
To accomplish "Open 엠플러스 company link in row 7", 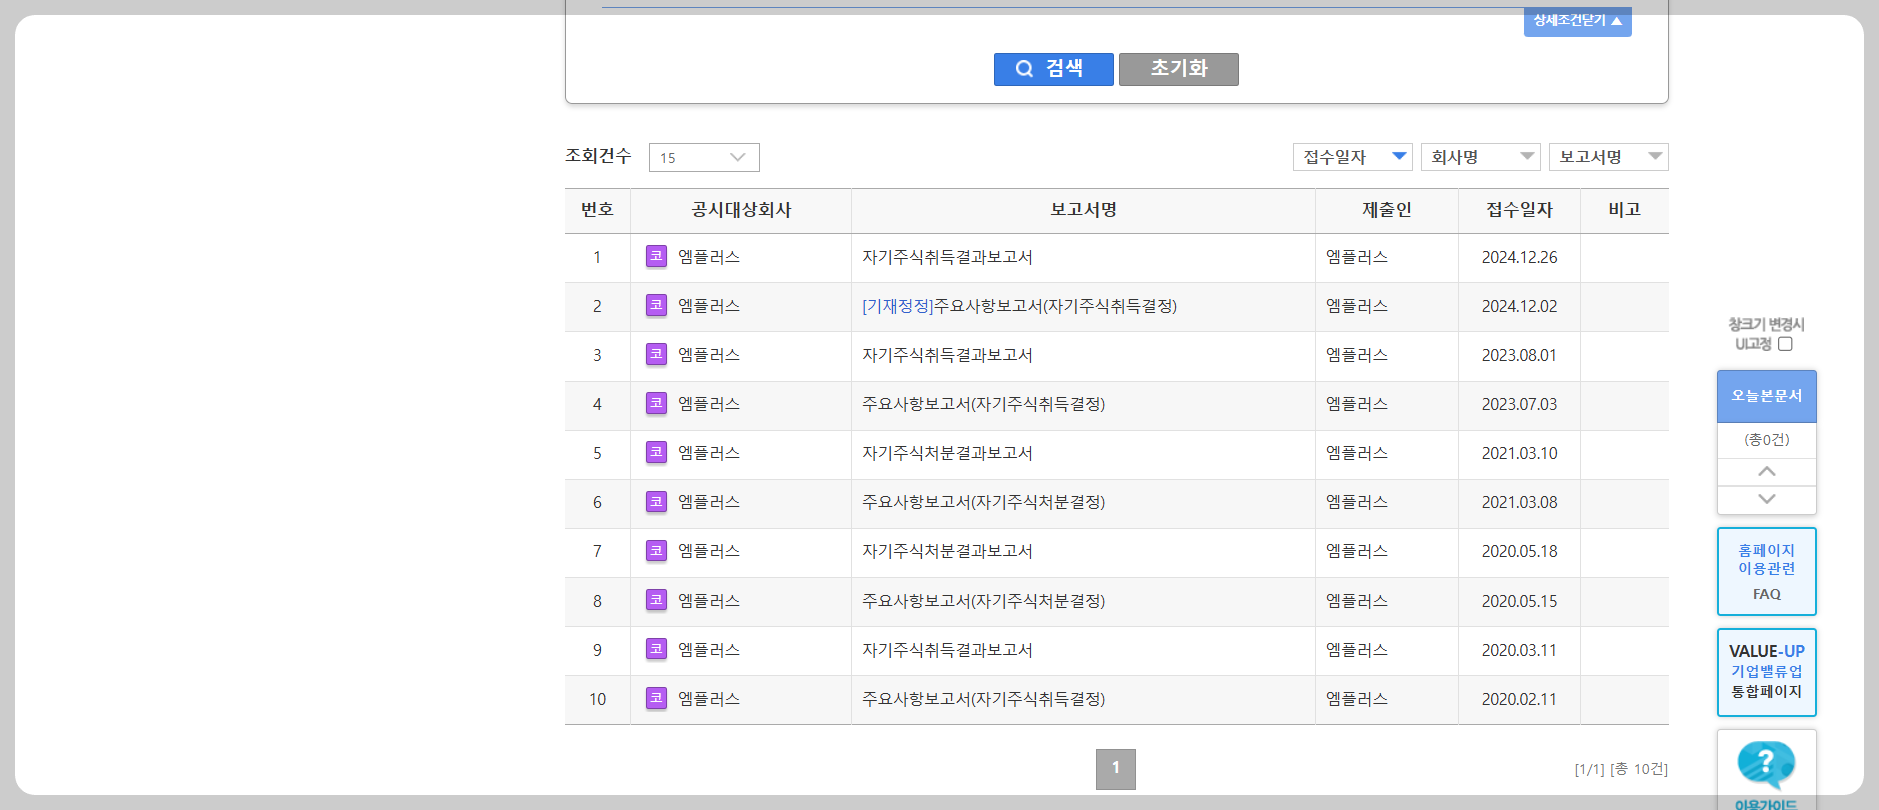I will click(x=709, y=551).
